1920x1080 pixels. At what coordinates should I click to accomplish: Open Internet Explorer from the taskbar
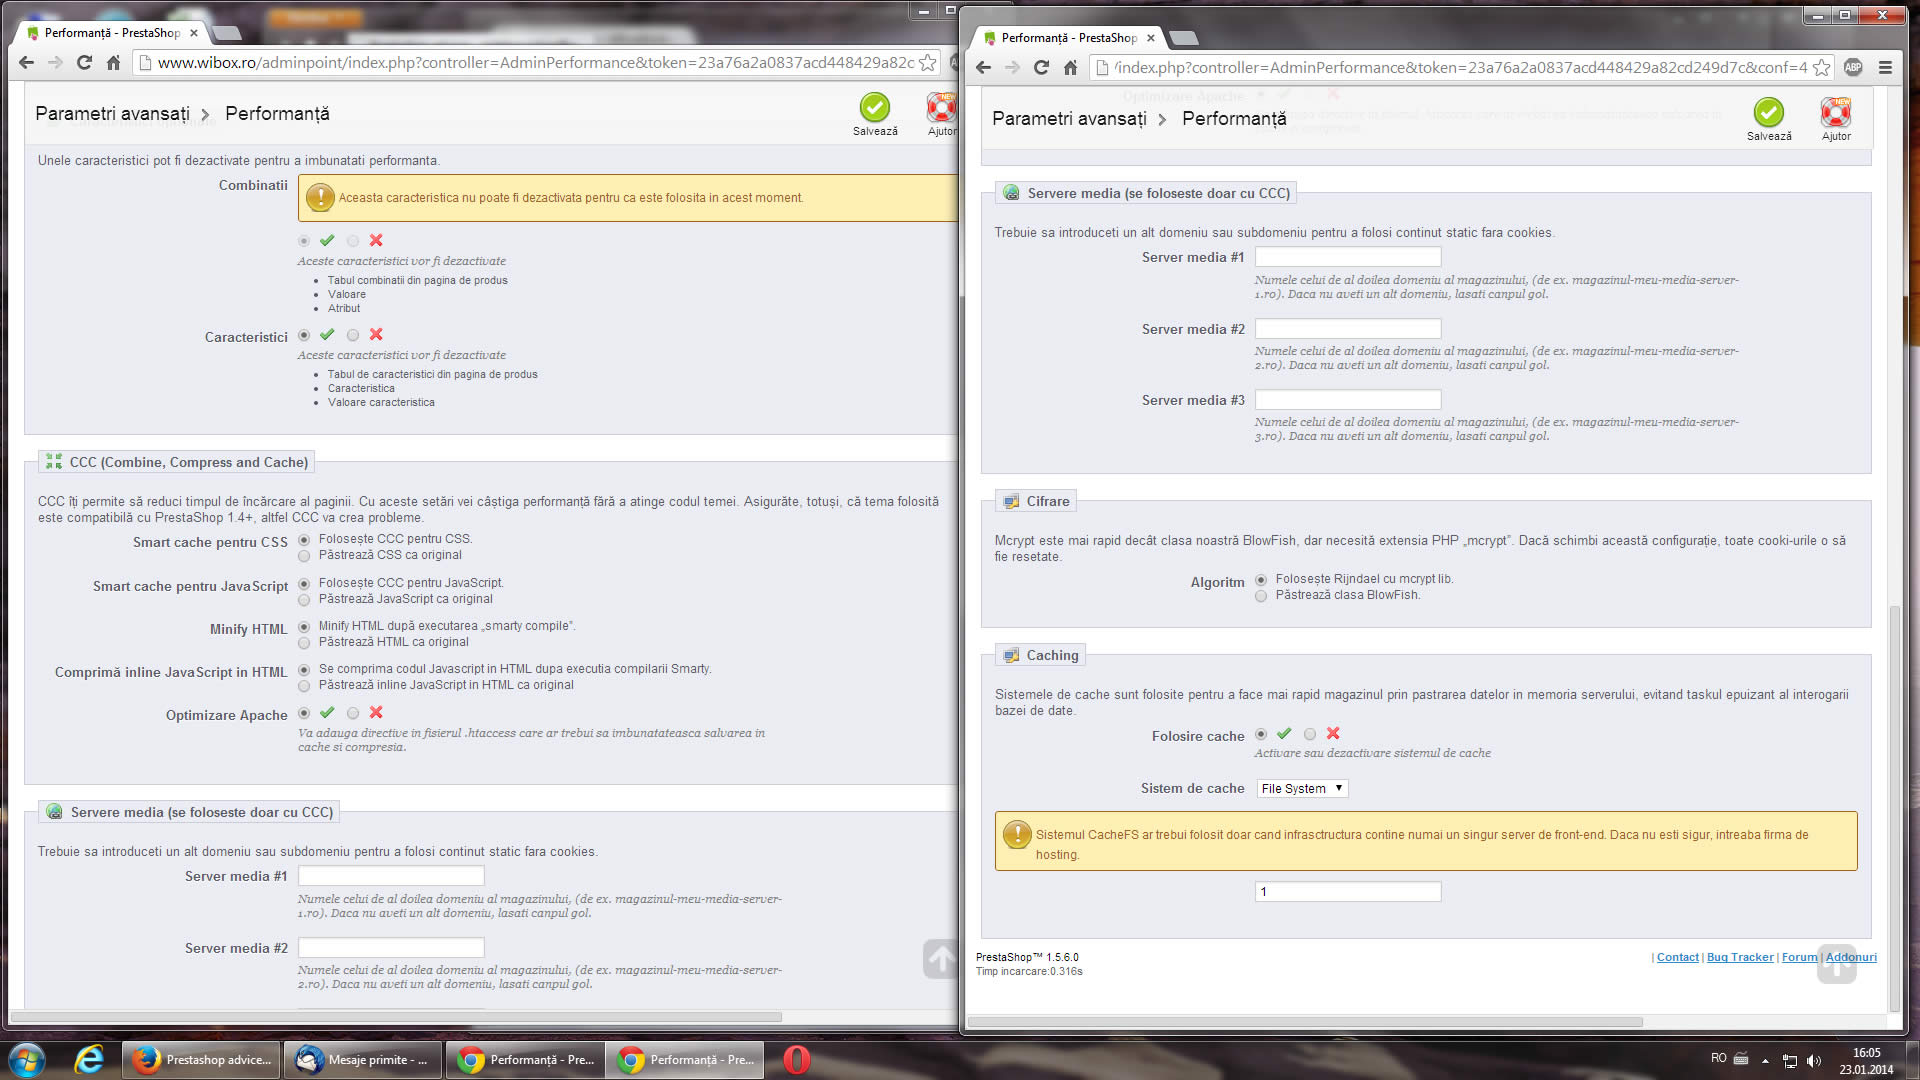[89, 1060]
